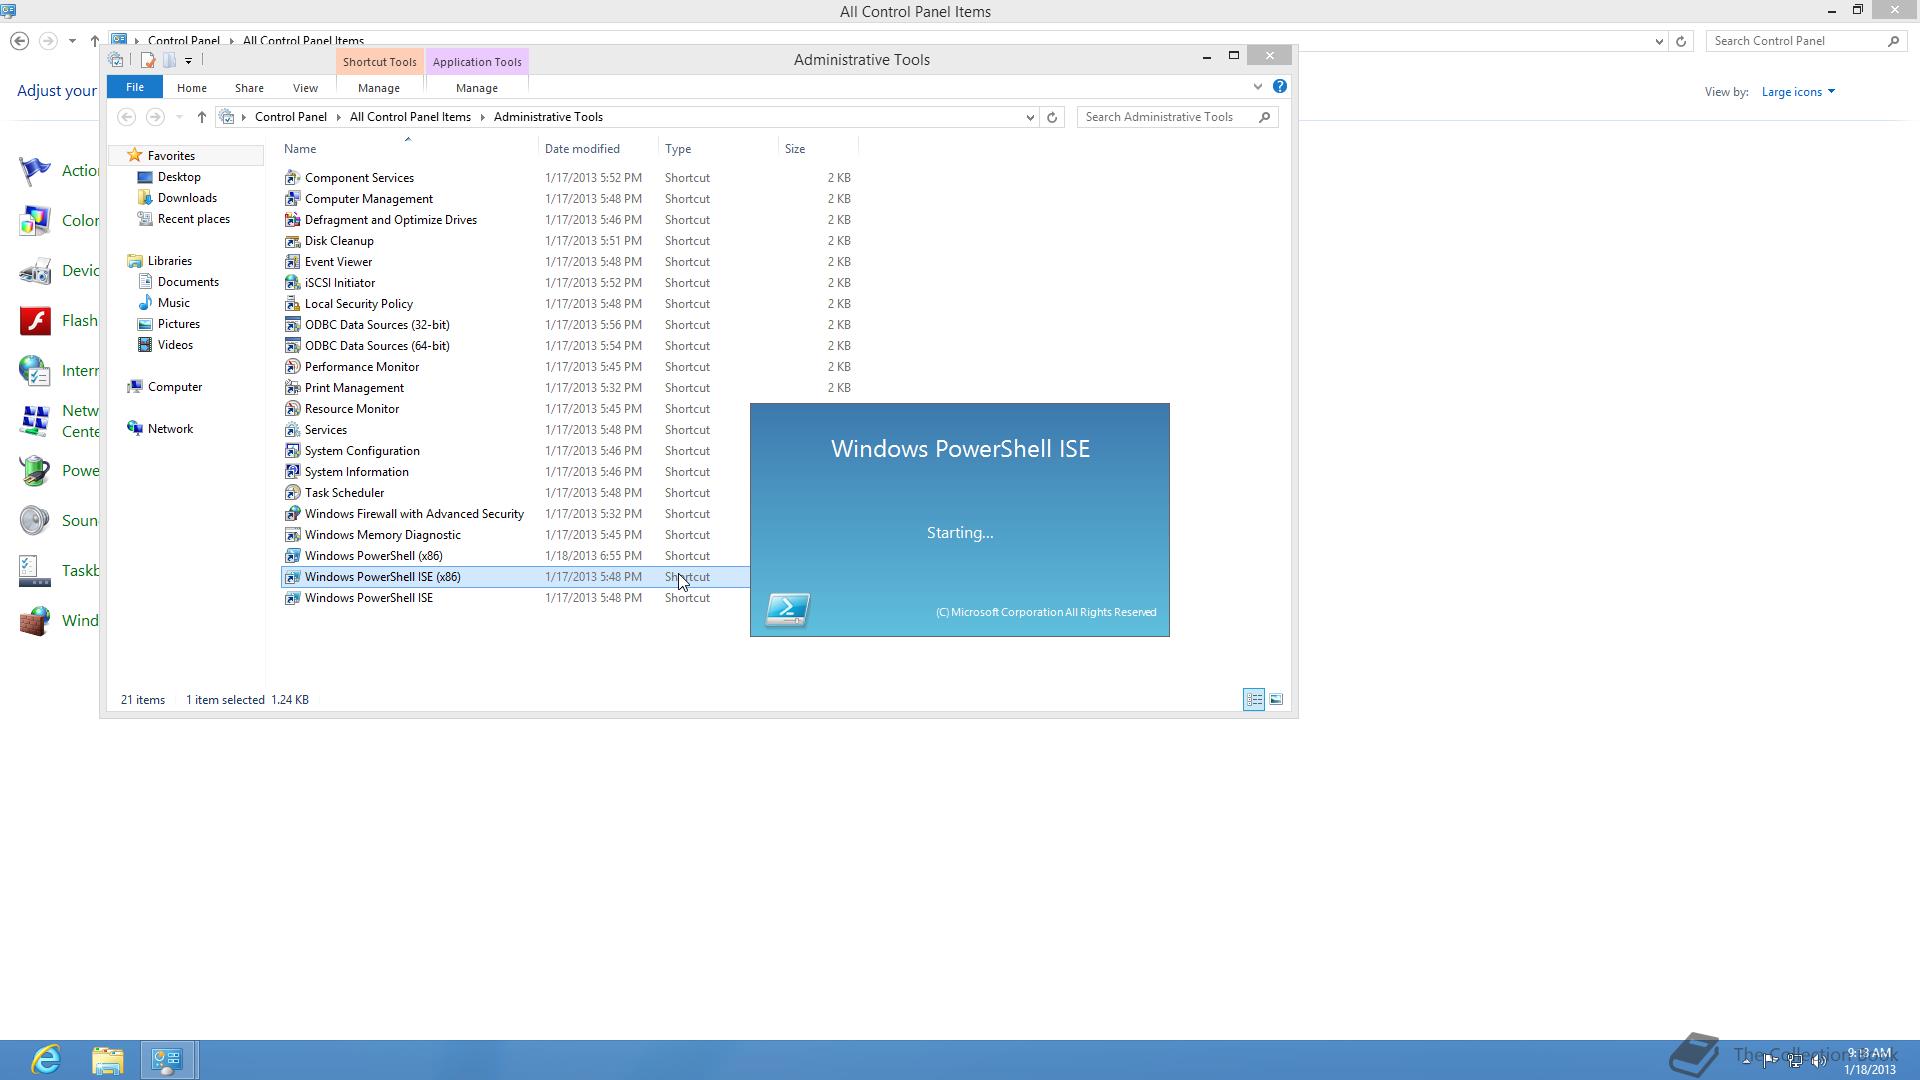
Task: Sort by the Name column header
Action: pos(300,149)
